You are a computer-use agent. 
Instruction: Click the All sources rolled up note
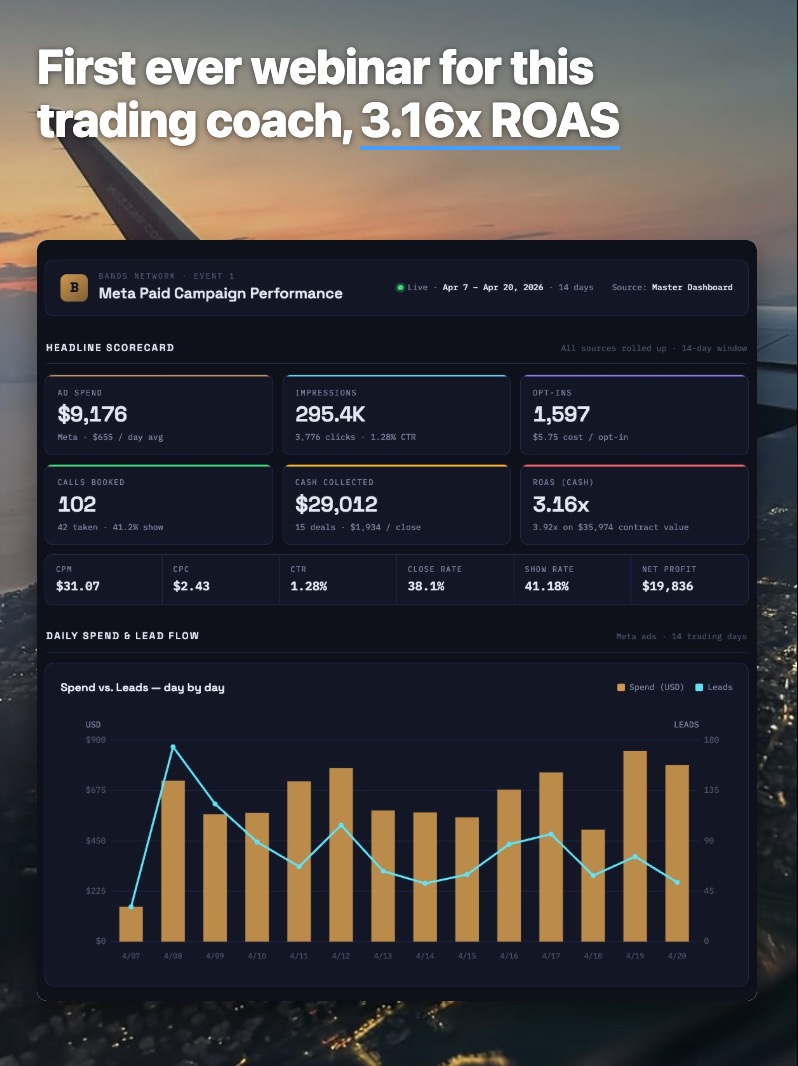pyautogui.click(x=654, y=348)
